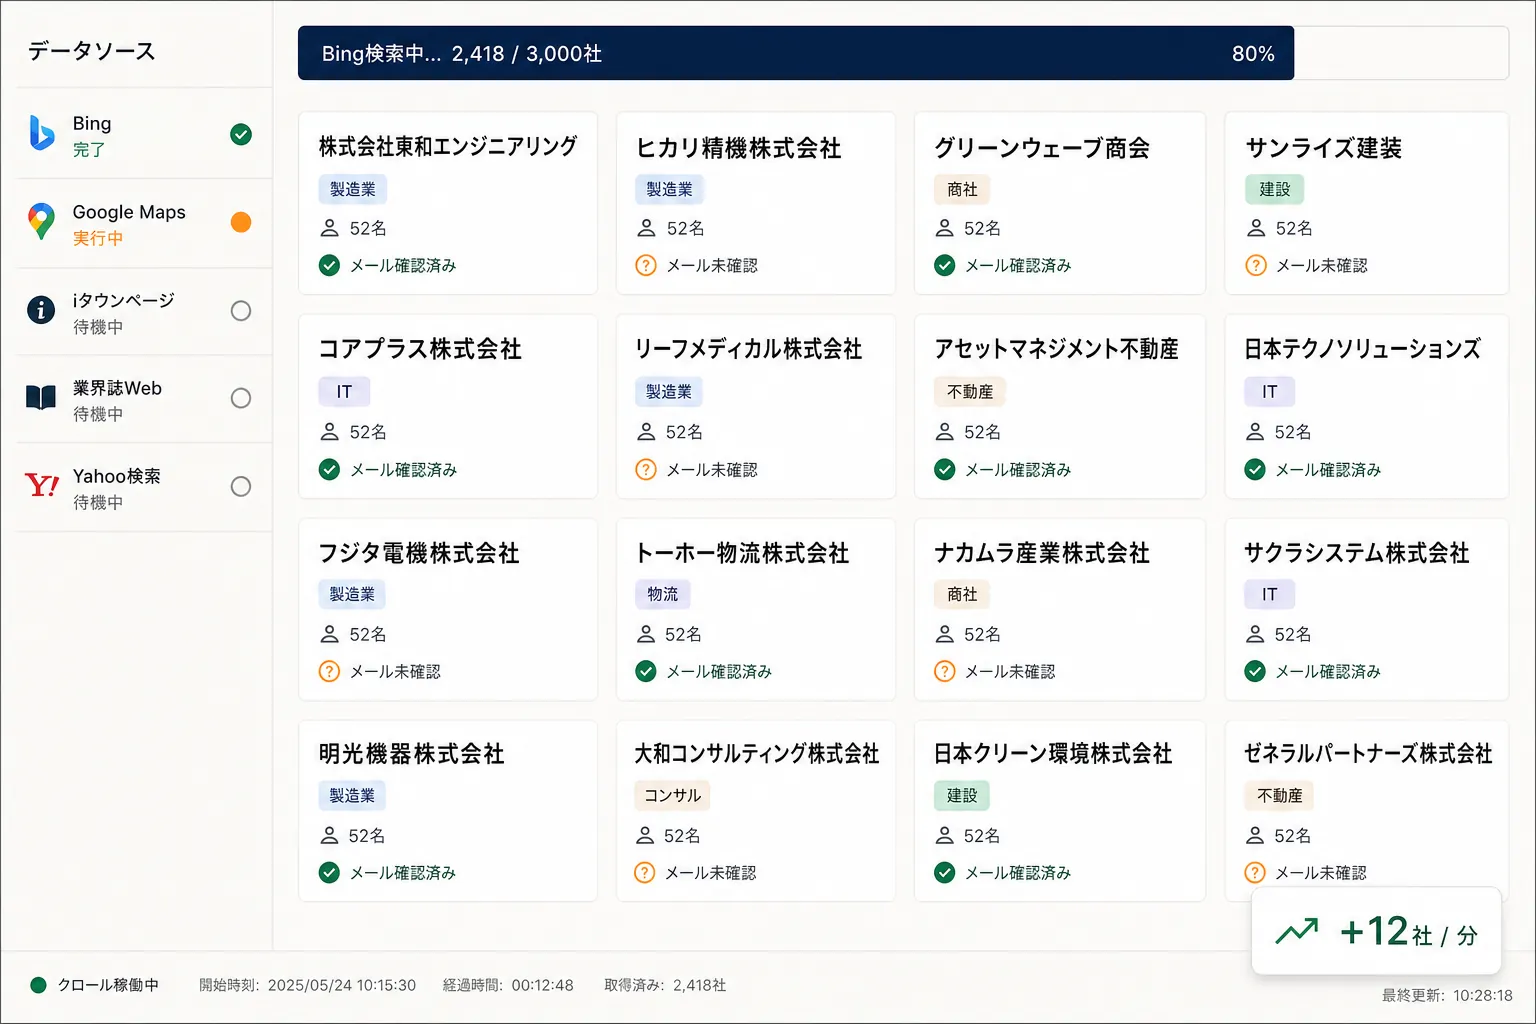Screen dimensions: 1536x1024
Task: Open the Yahoo検索 data source row
Action: point(144,487)
